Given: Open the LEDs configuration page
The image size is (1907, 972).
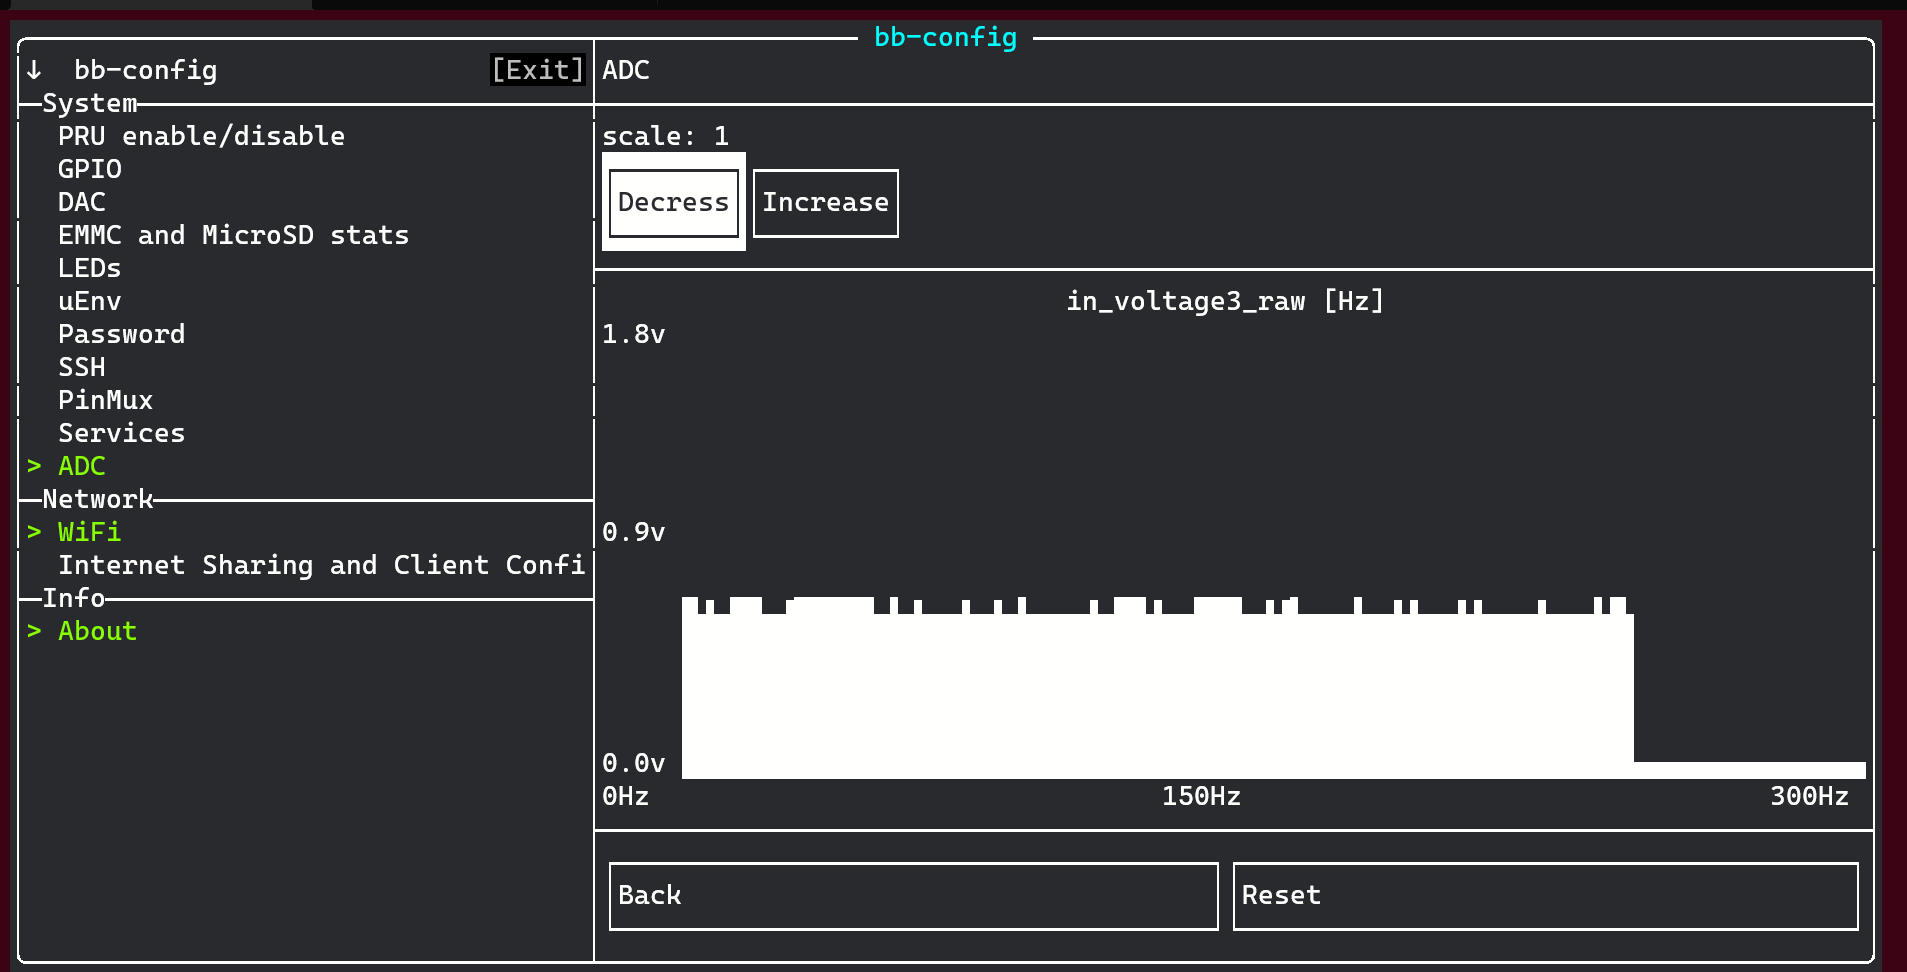Looking at the screenshot, I should tap(89, 268).
